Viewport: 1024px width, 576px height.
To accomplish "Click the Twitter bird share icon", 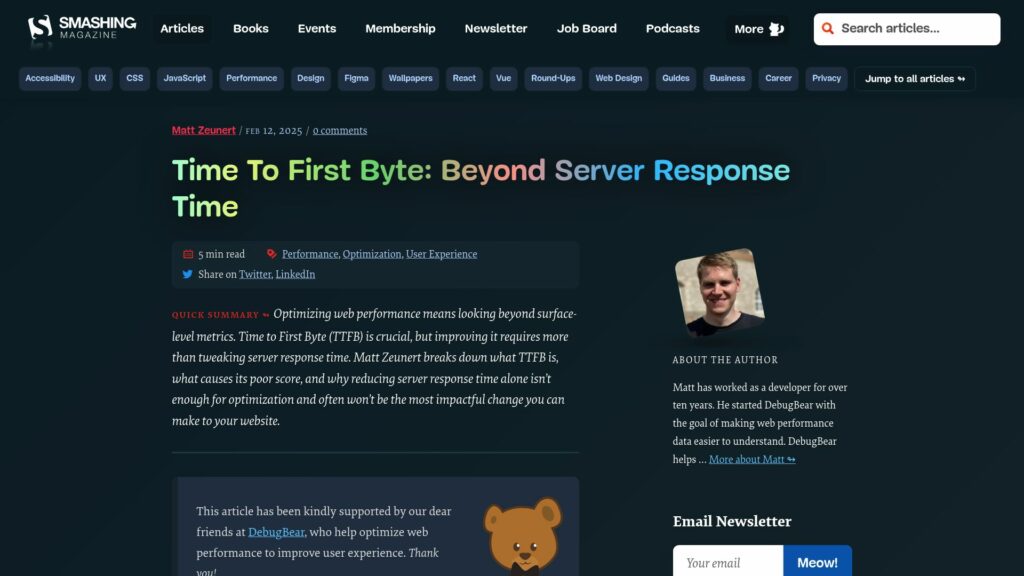I will 187,274.
